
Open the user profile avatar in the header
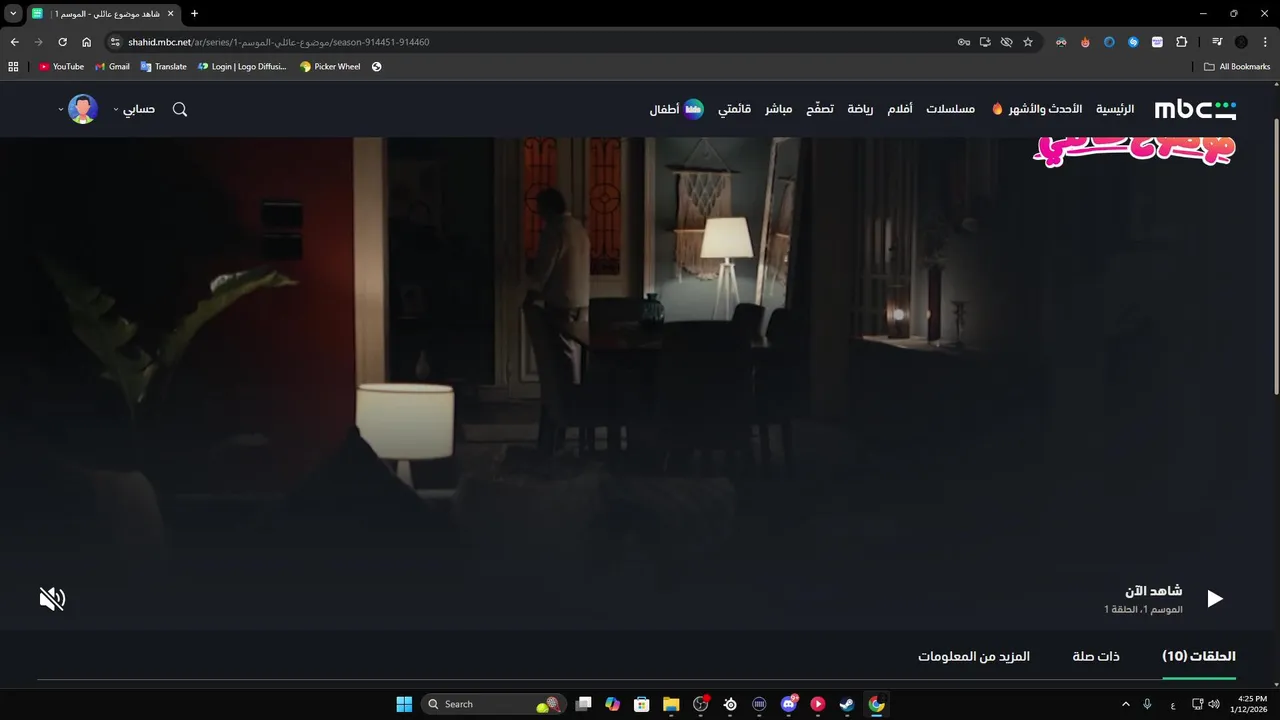coord(83,109)
